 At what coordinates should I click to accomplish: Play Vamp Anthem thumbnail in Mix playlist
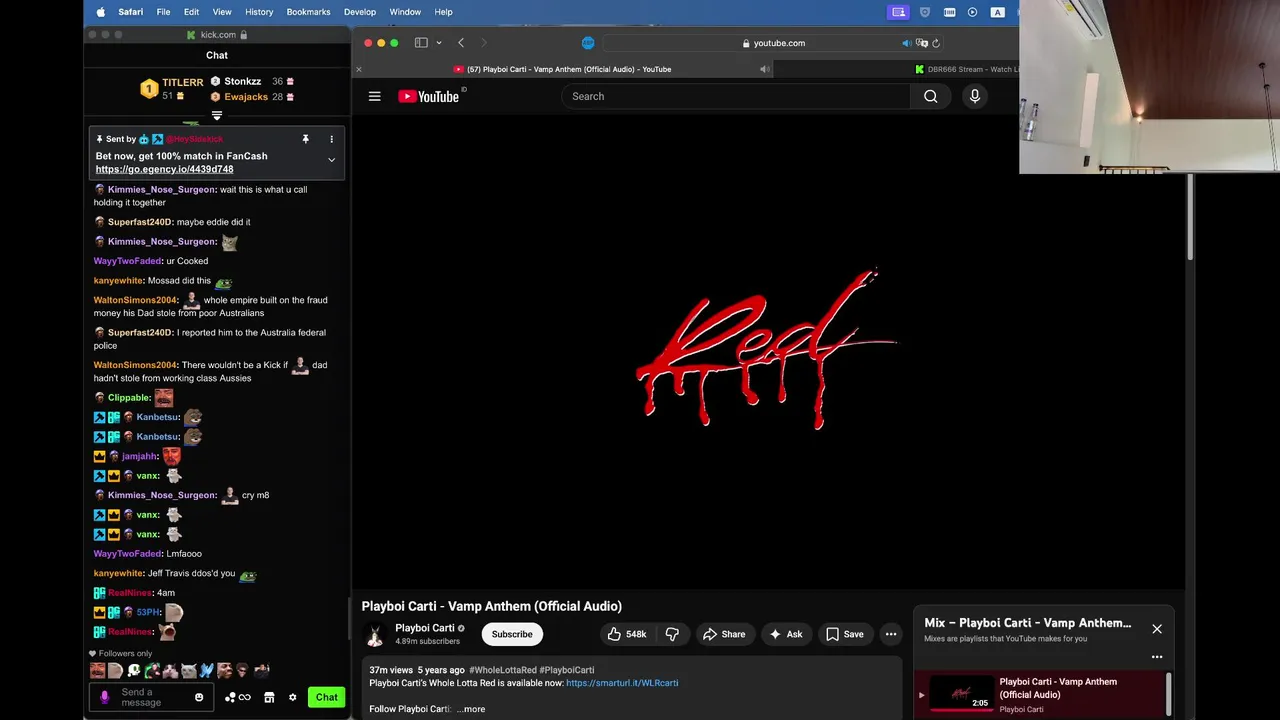click(x=961, y=694)
